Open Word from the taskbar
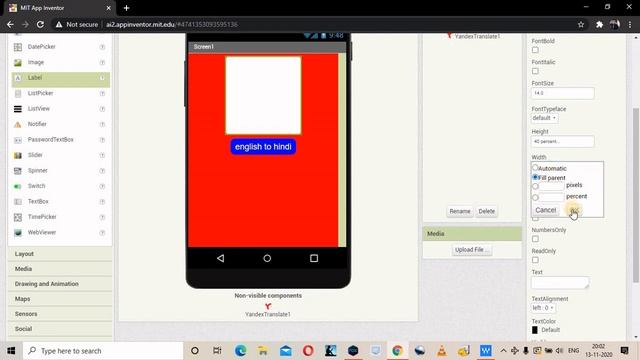This screenshot has width=640, height=360. point(485,351)
